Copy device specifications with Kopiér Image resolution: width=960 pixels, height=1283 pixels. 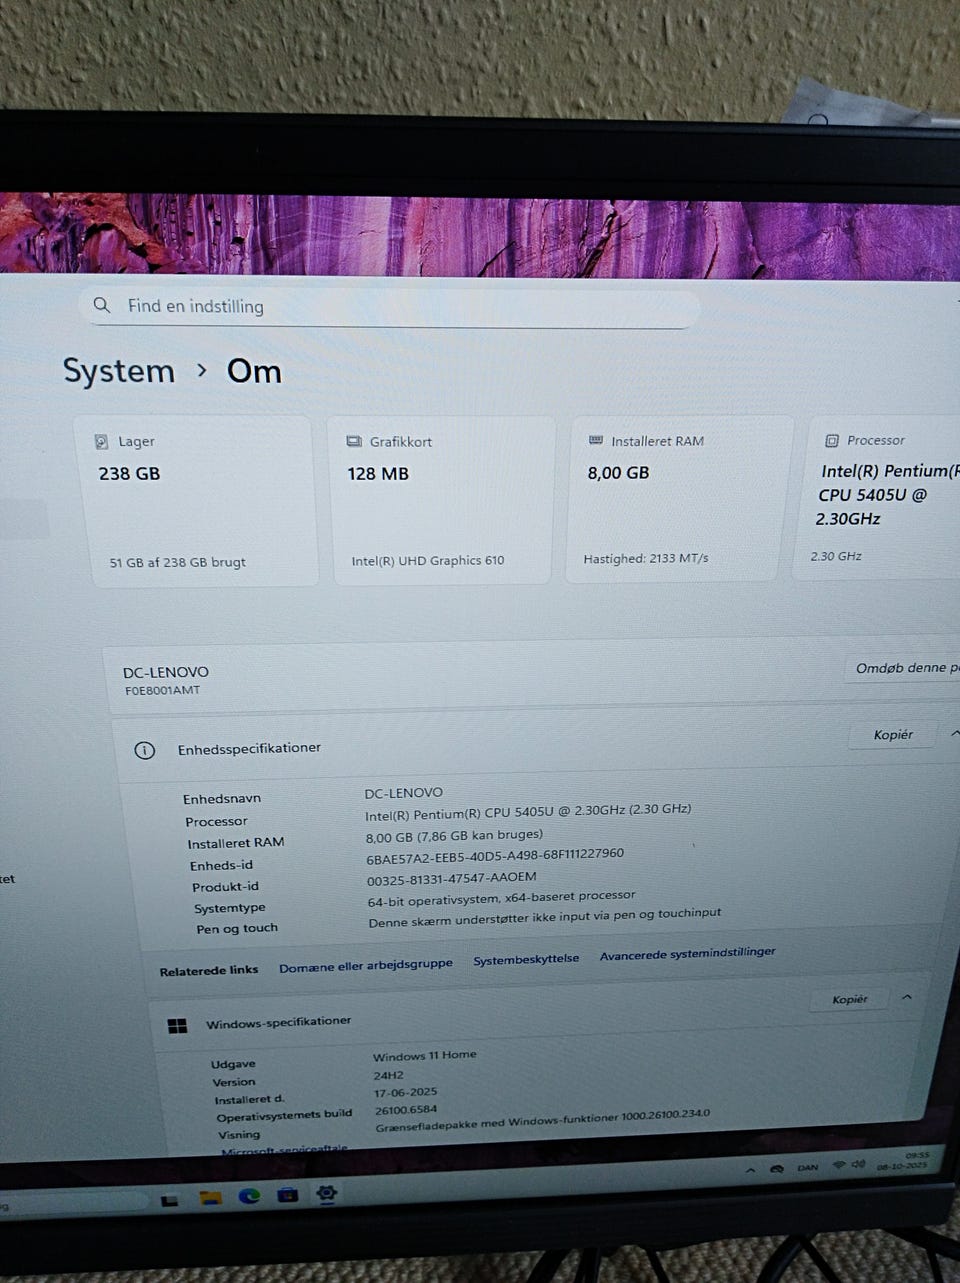[893, 735]
